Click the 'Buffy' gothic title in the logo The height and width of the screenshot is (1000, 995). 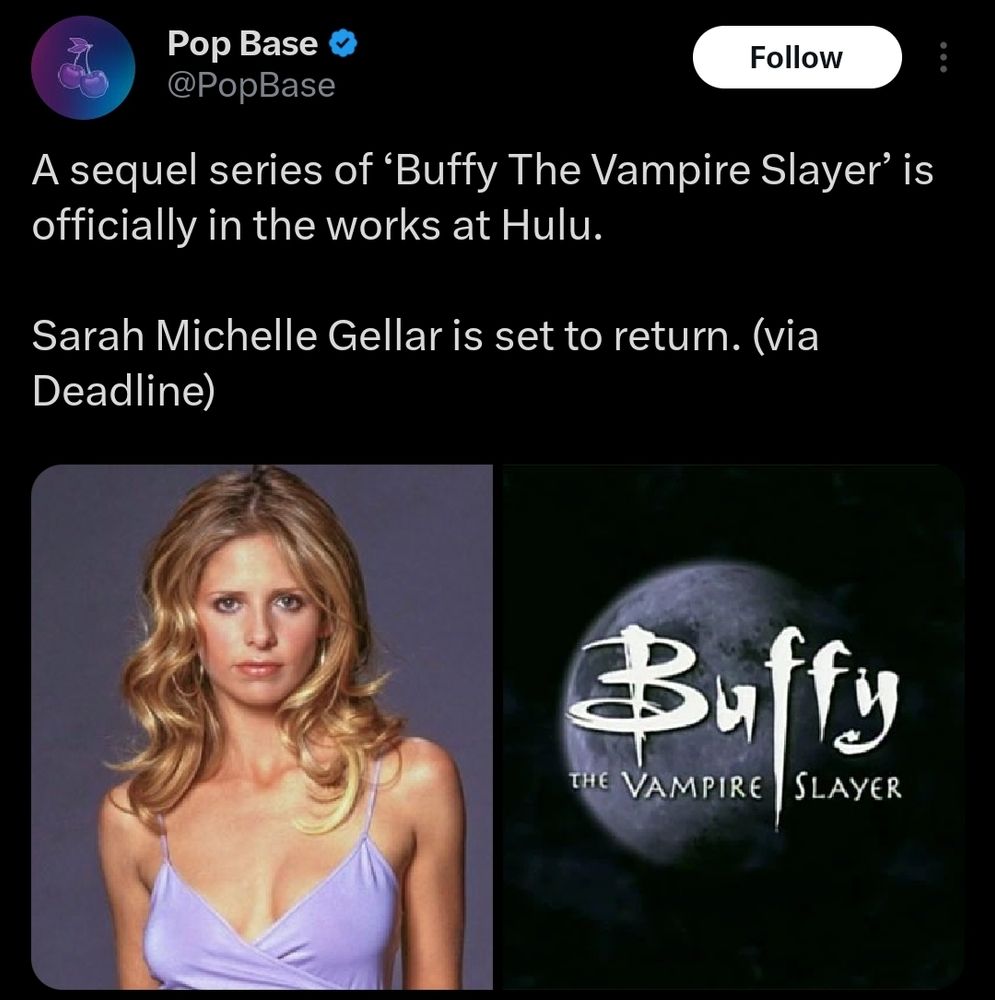point(732,694)
